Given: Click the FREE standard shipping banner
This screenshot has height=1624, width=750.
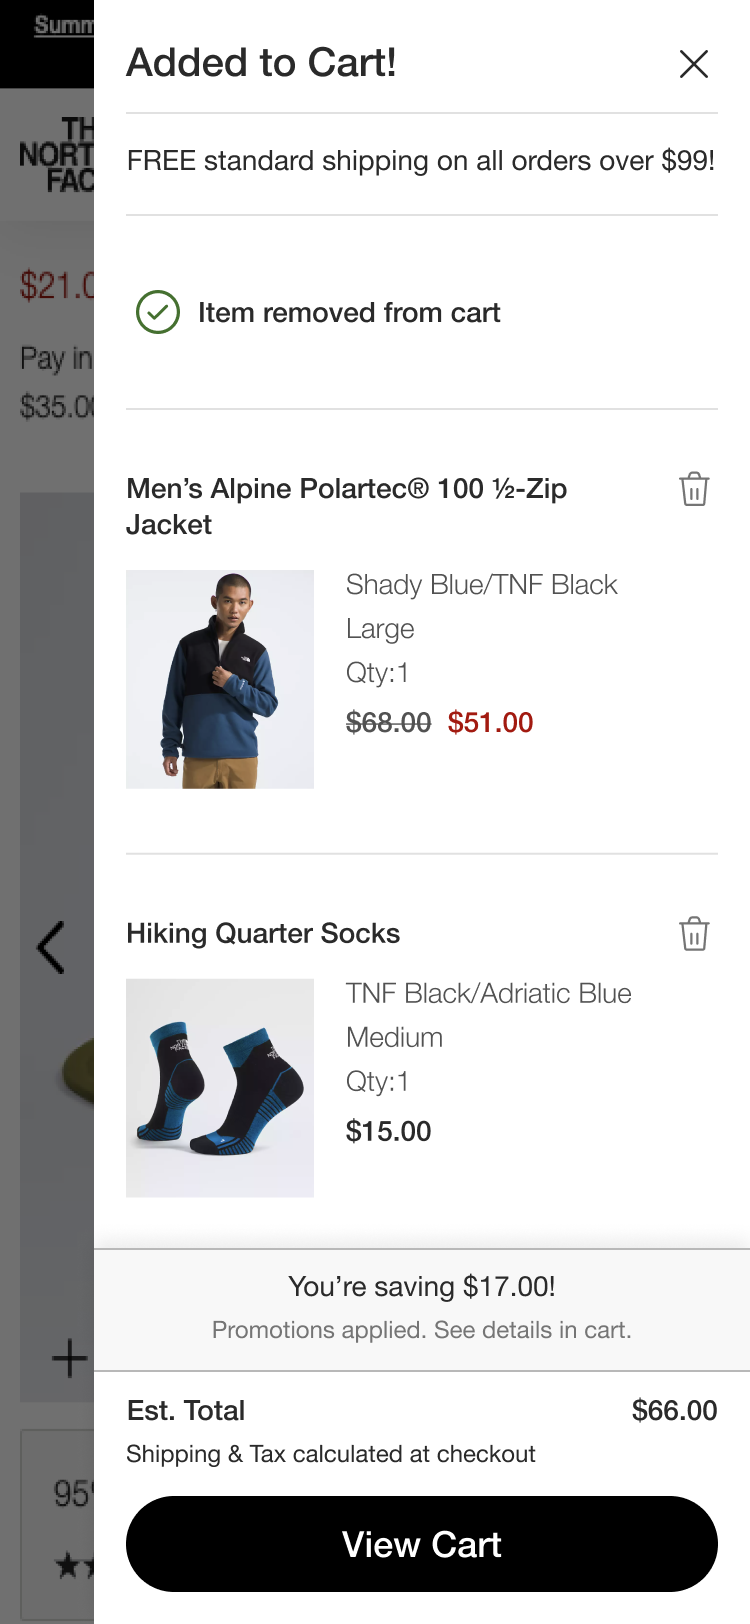Looking at the screenshot, I should click(x=421, y=161).
